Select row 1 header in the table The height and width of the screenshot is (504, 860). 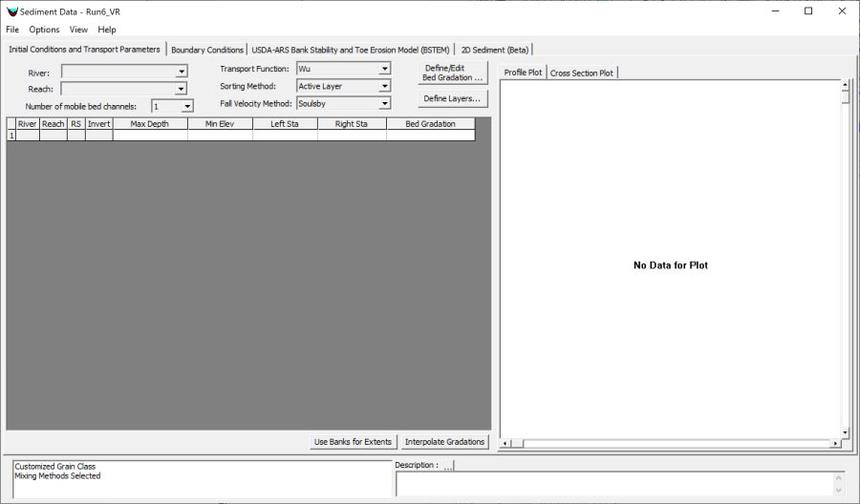11,135
